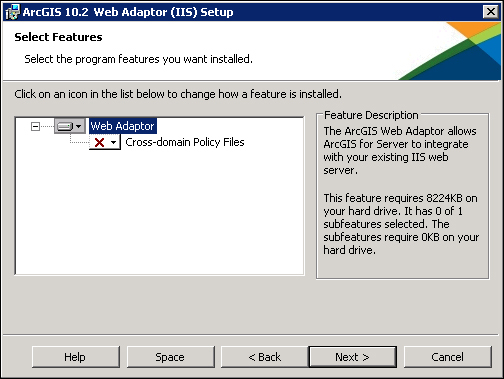Click empty area of the feature tree list
Viewport: 504px width, 379px height.
(x=160, y=213)
